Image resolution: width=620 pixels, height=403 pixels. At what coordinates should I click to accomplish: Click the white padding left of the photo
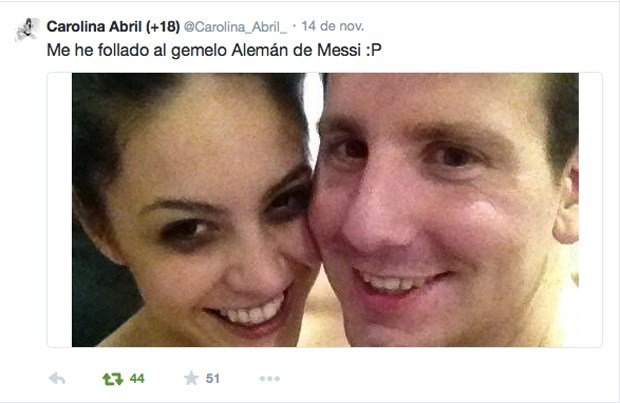point(60,210)
